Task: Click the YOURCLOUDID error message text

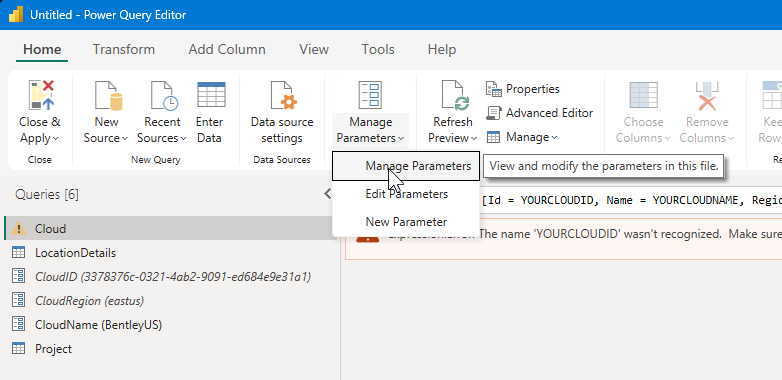Action: (630, 233)
